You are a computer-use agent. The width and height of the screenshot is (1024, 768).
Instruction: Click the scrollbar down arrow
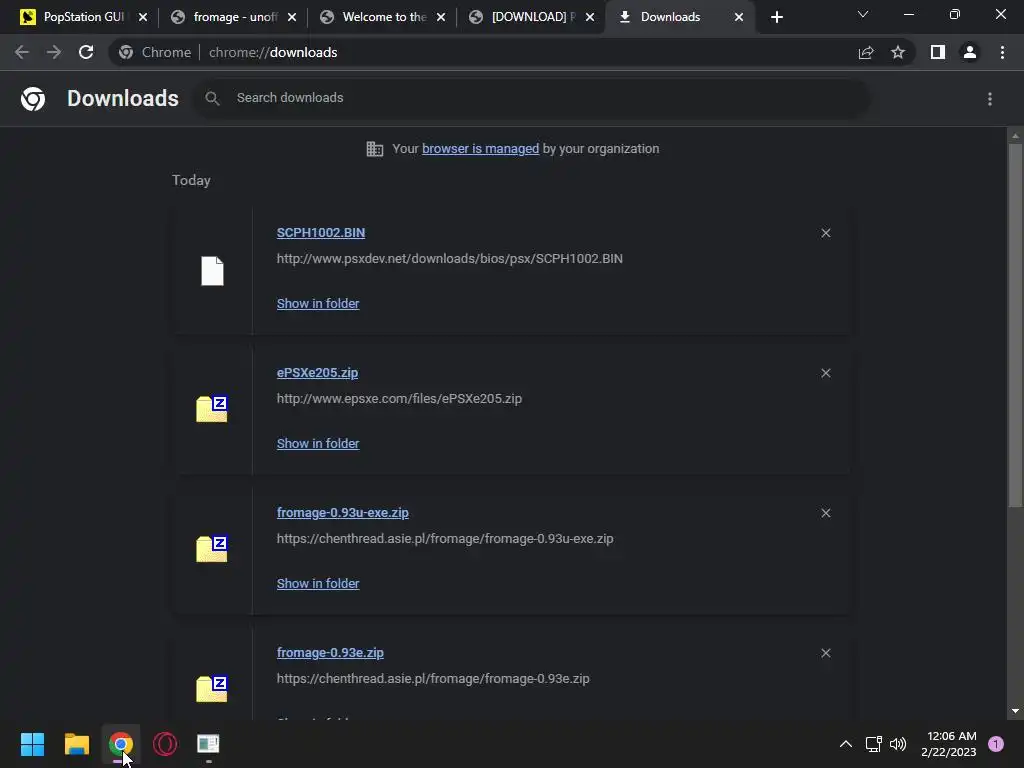pyautogui.click(x=1015, y=711)
